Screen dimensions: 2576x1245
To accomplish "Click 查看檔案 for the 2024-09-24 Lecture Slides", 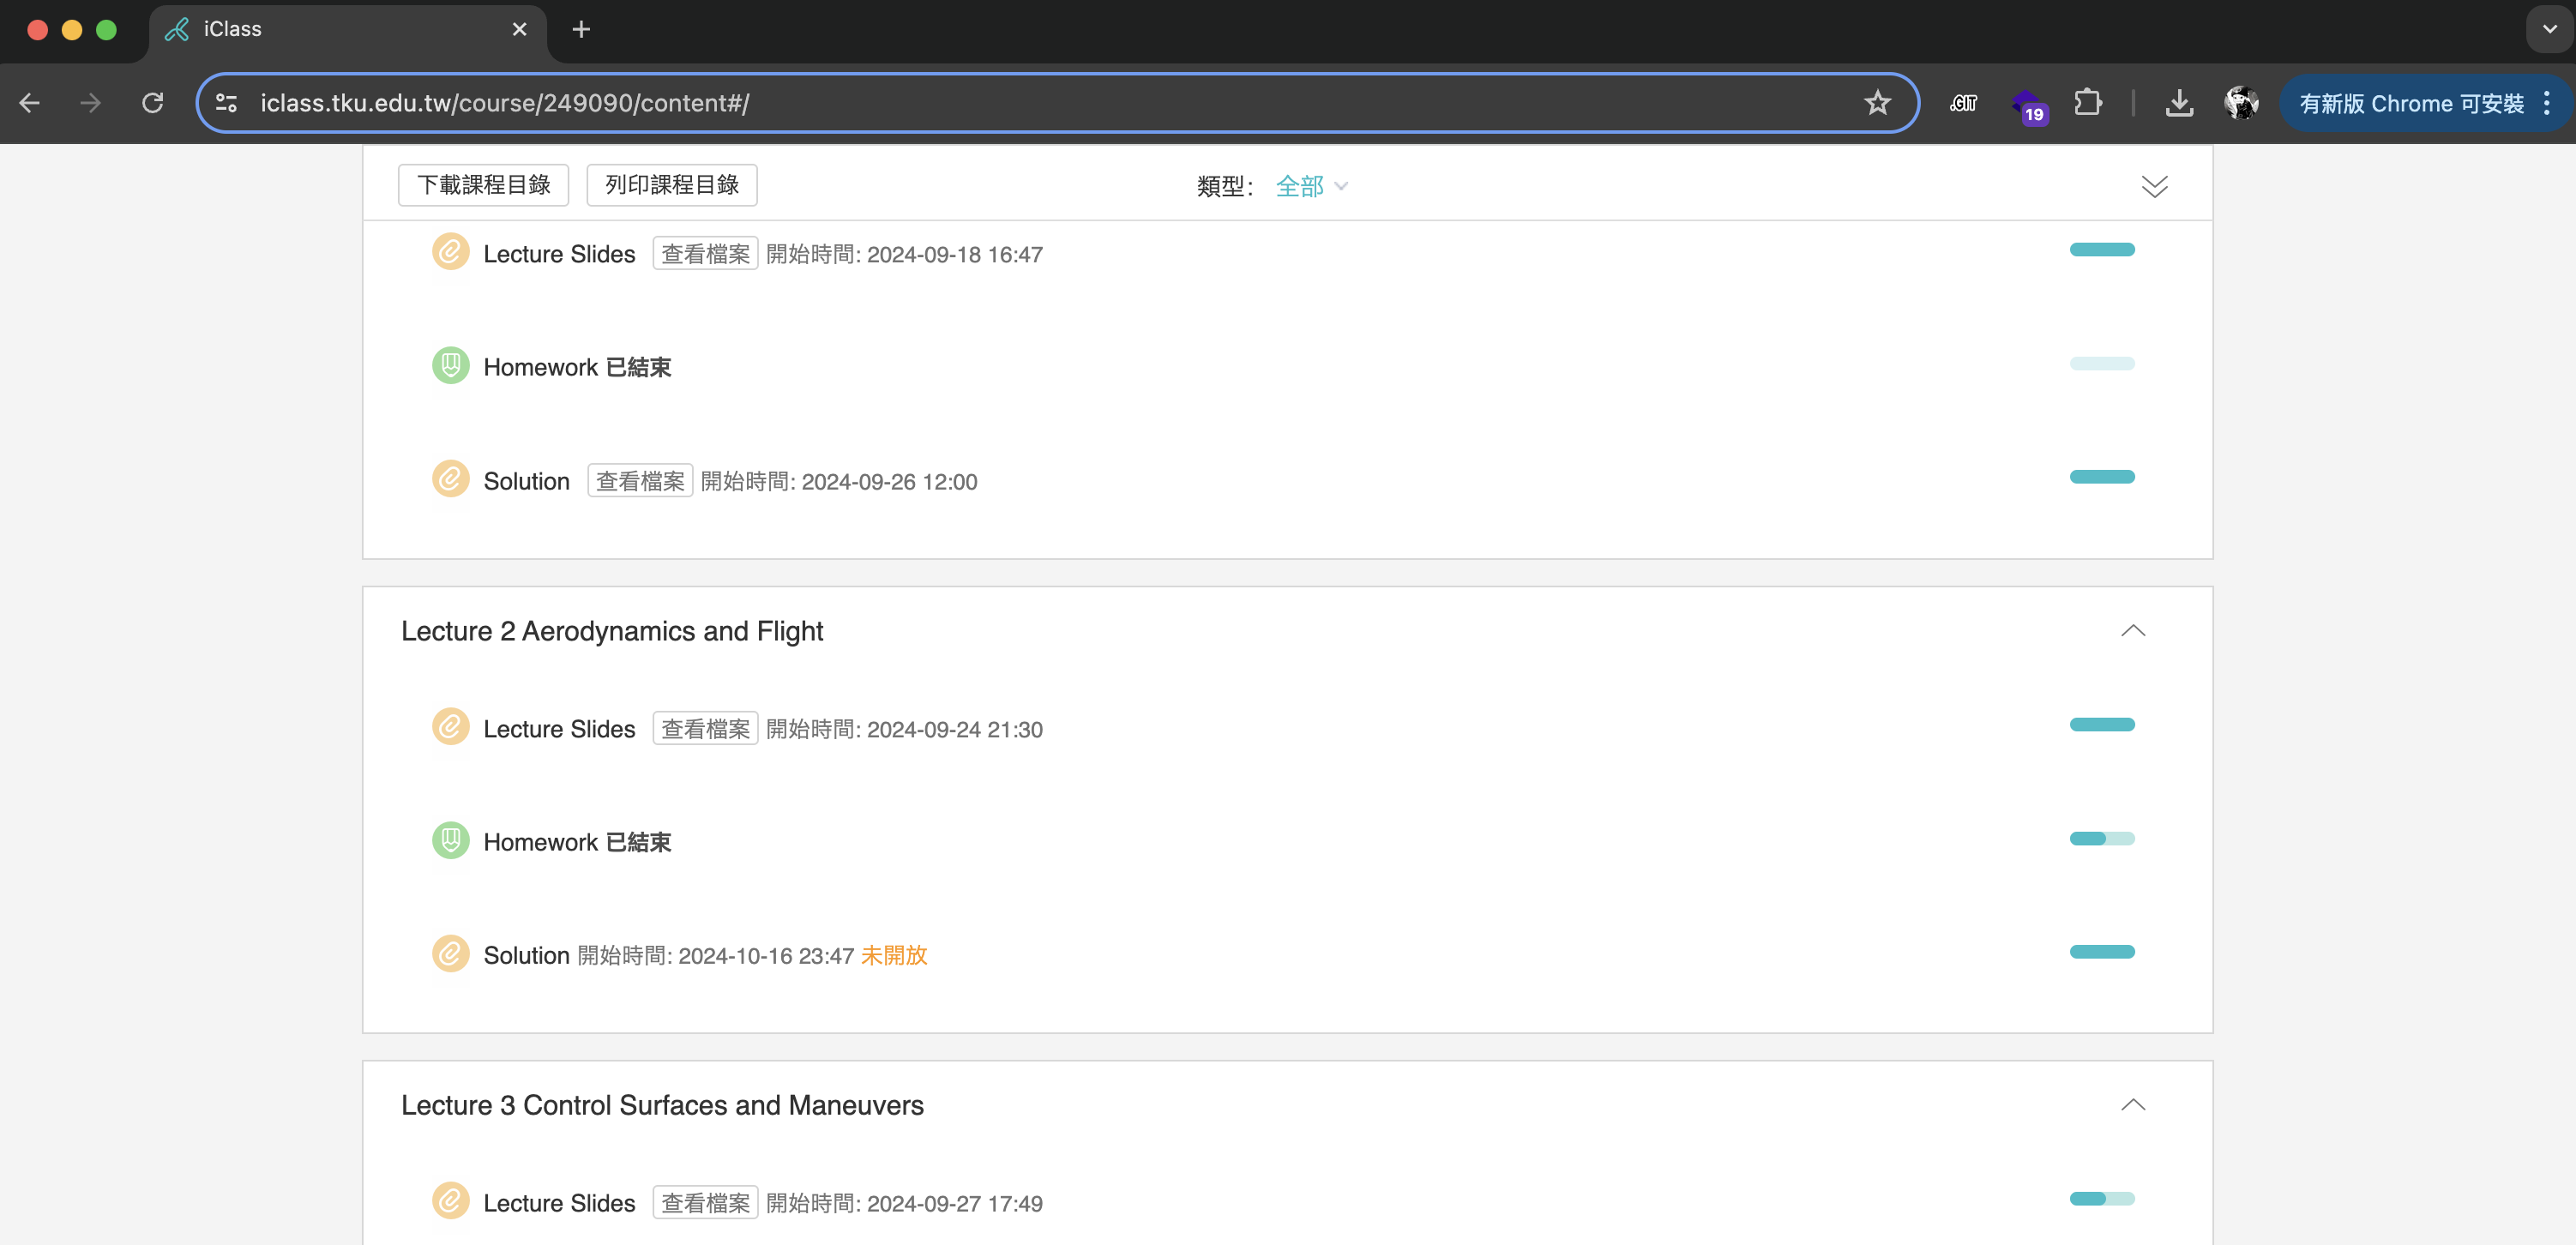I will (x=705, y=729).
